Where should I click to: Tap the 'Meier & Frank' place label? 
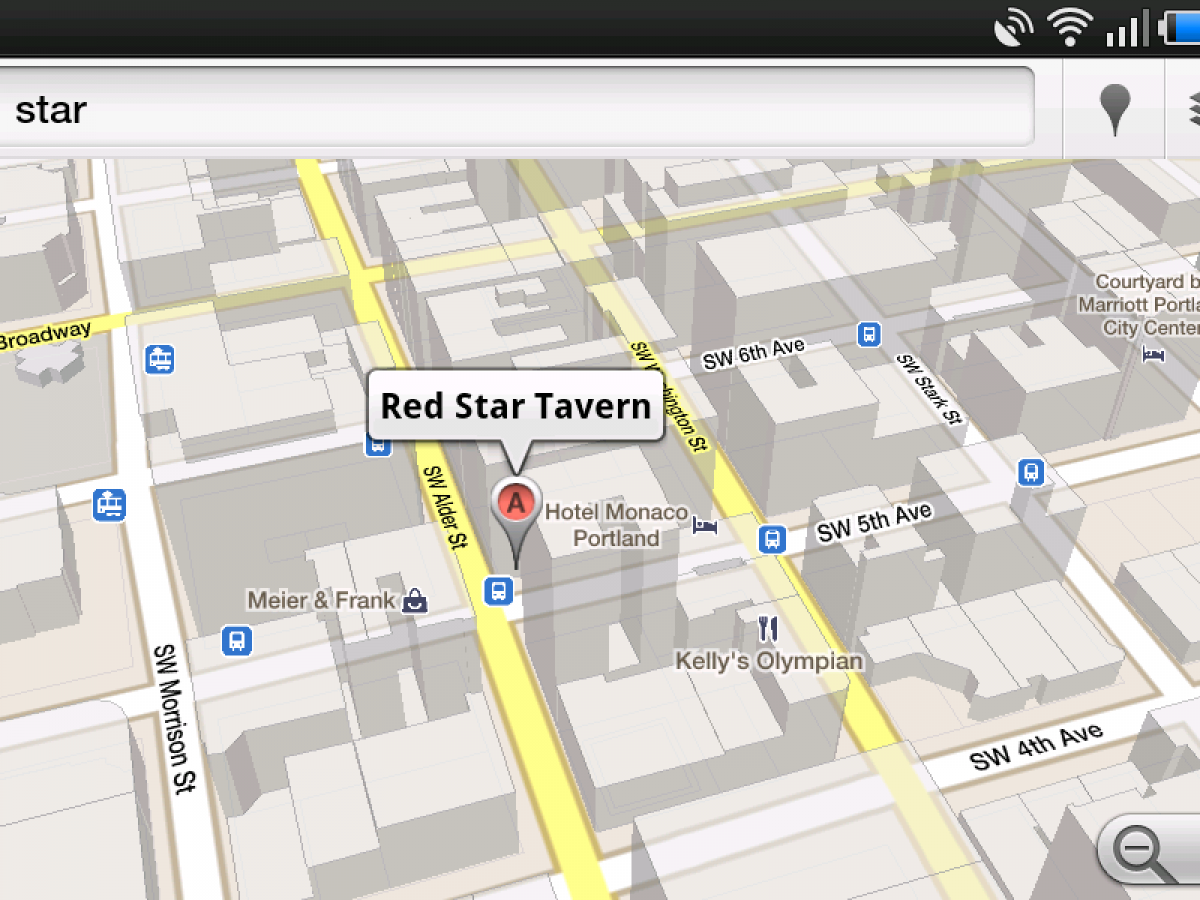point(321,600)
